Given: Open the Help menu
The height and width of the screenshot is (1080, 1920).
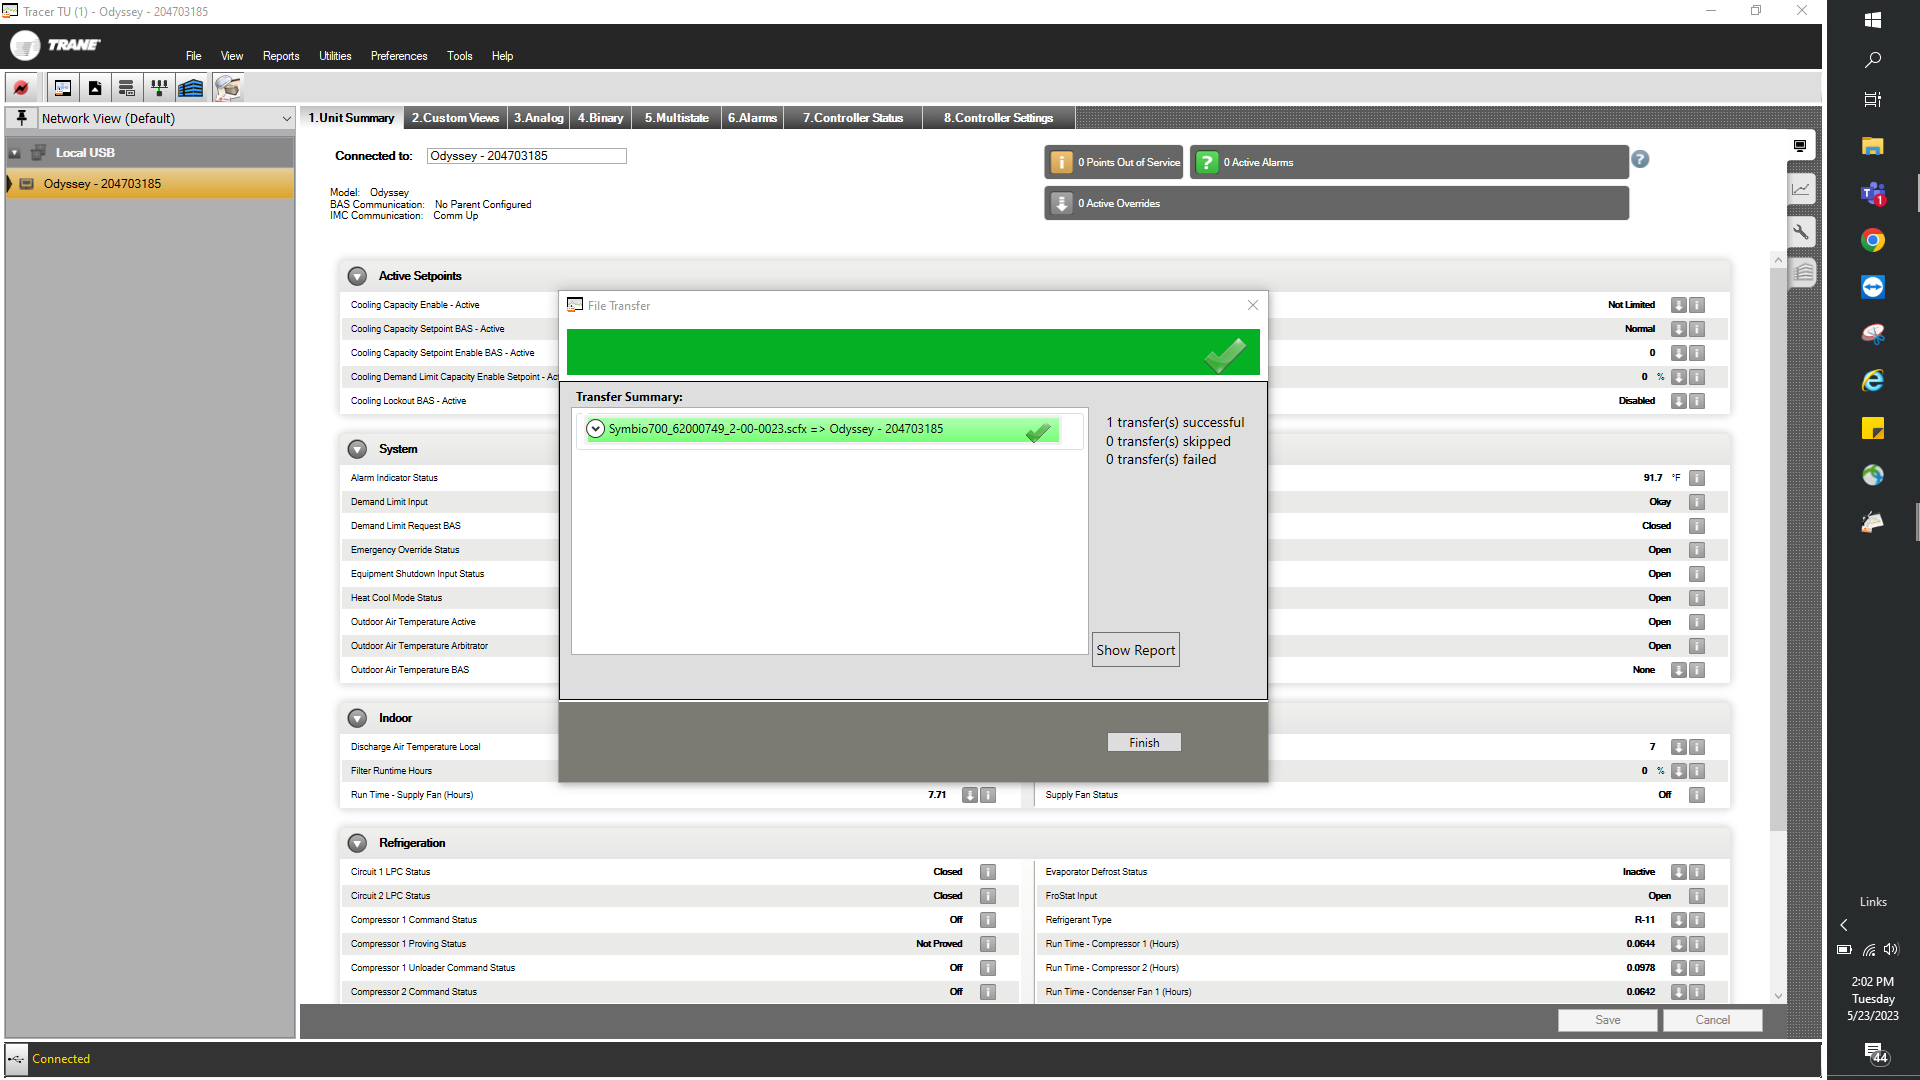Looking at the screenshot, I should (x=502, y=56).
